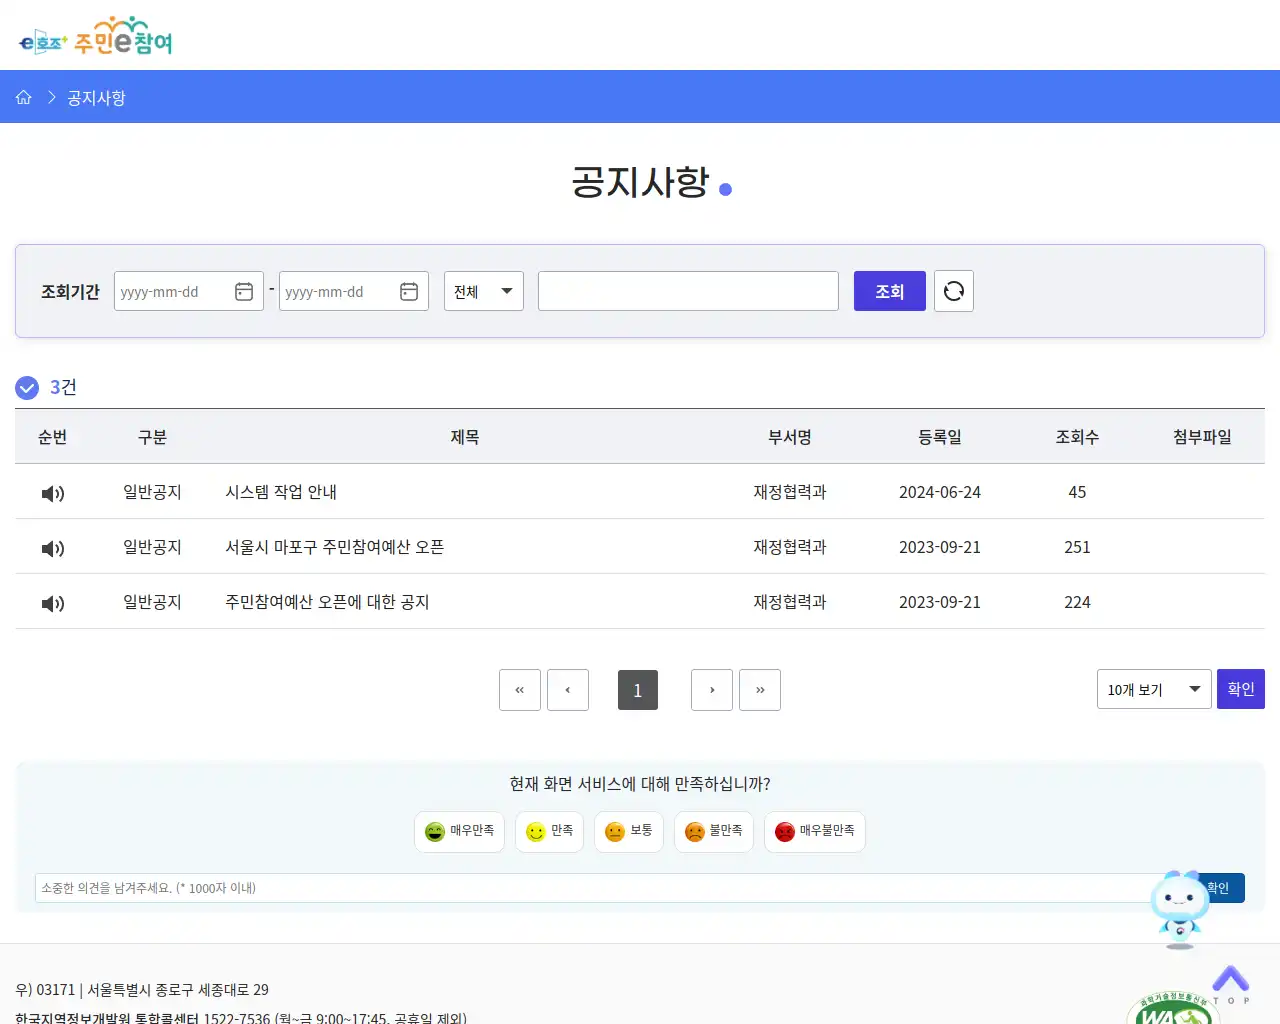The image size is (1280, 1024).
Task: Open end date calendar picker icon
Action: pos(409,291)
